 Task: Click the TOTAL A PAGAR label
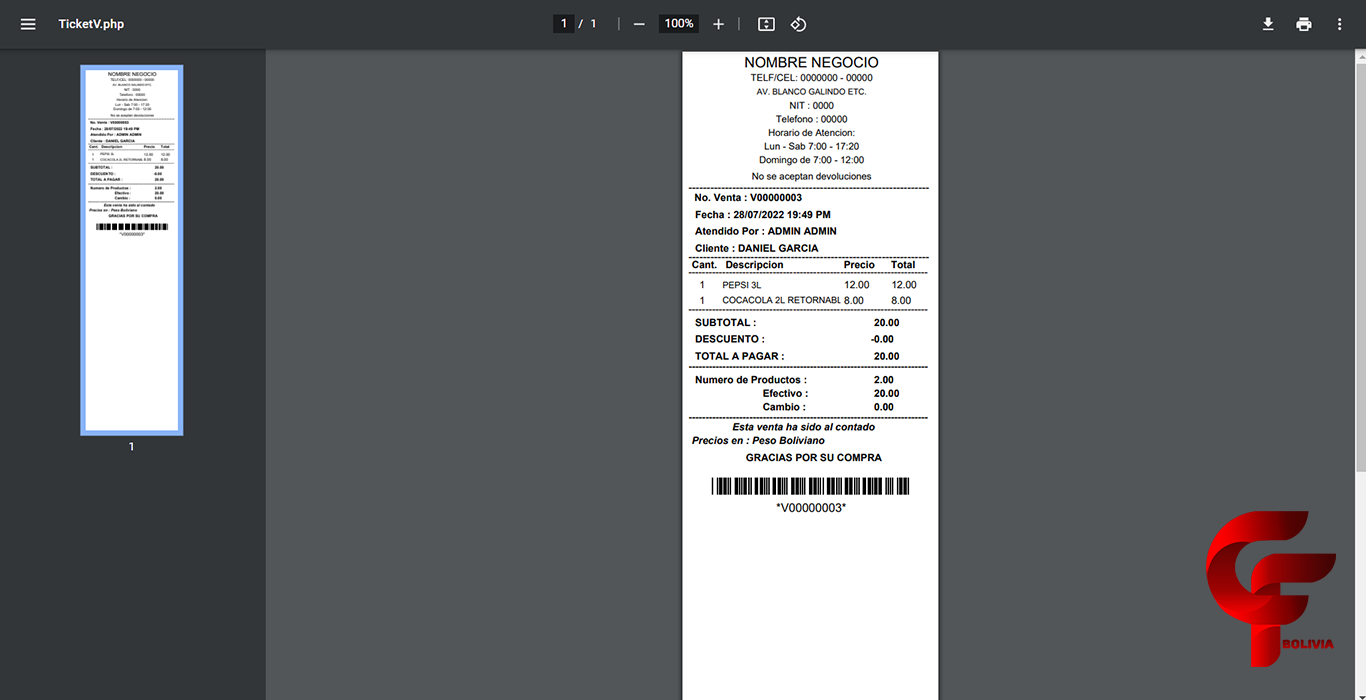click(740, 356)
